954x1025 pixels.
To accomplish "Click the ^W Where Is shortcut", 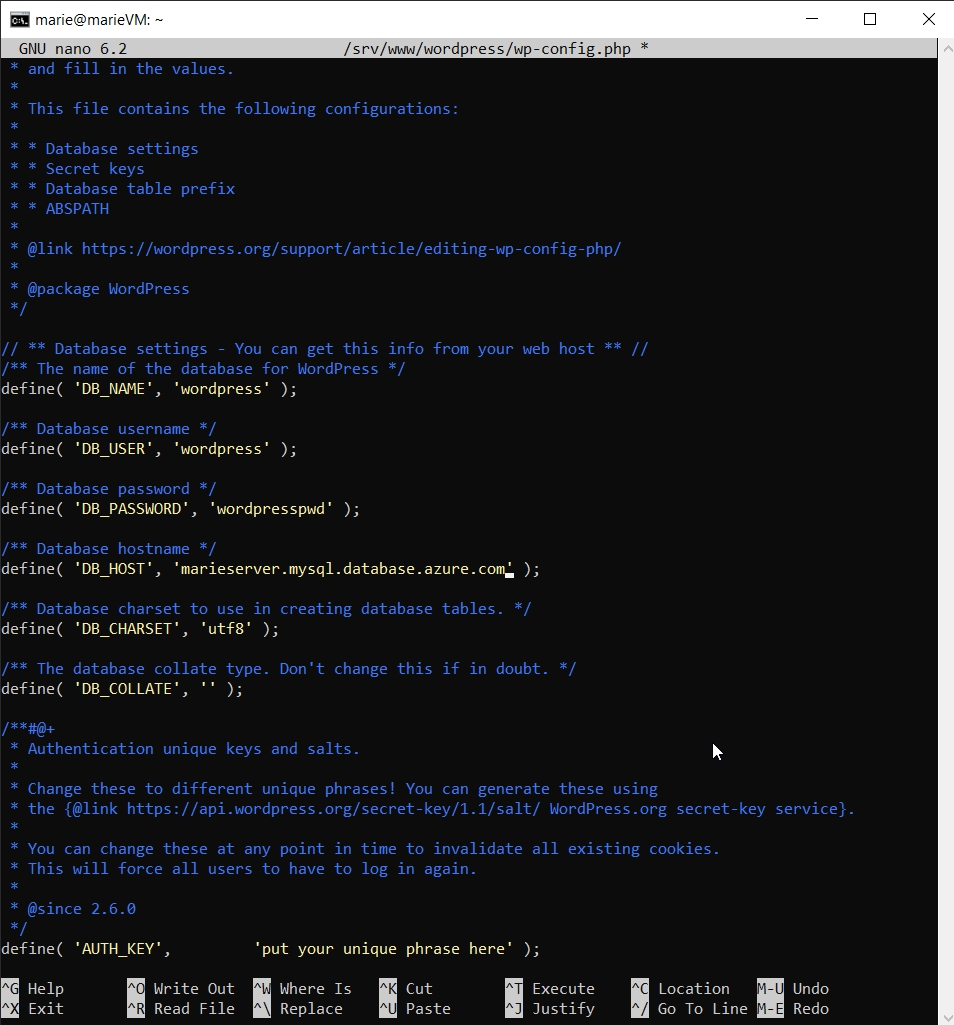I will pos(303,988).
